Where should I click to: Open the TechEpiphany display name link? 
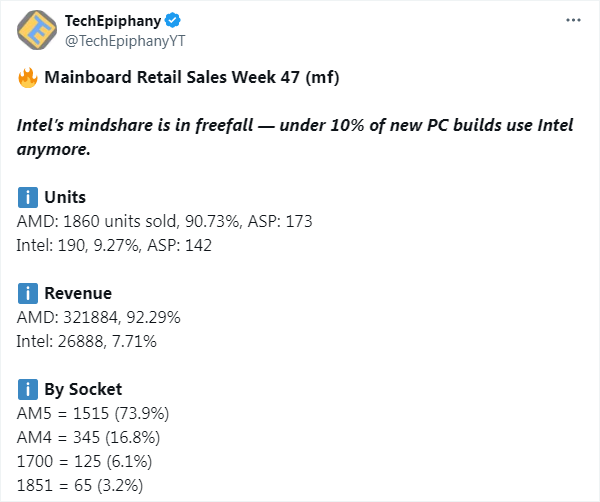click(113, 20)
